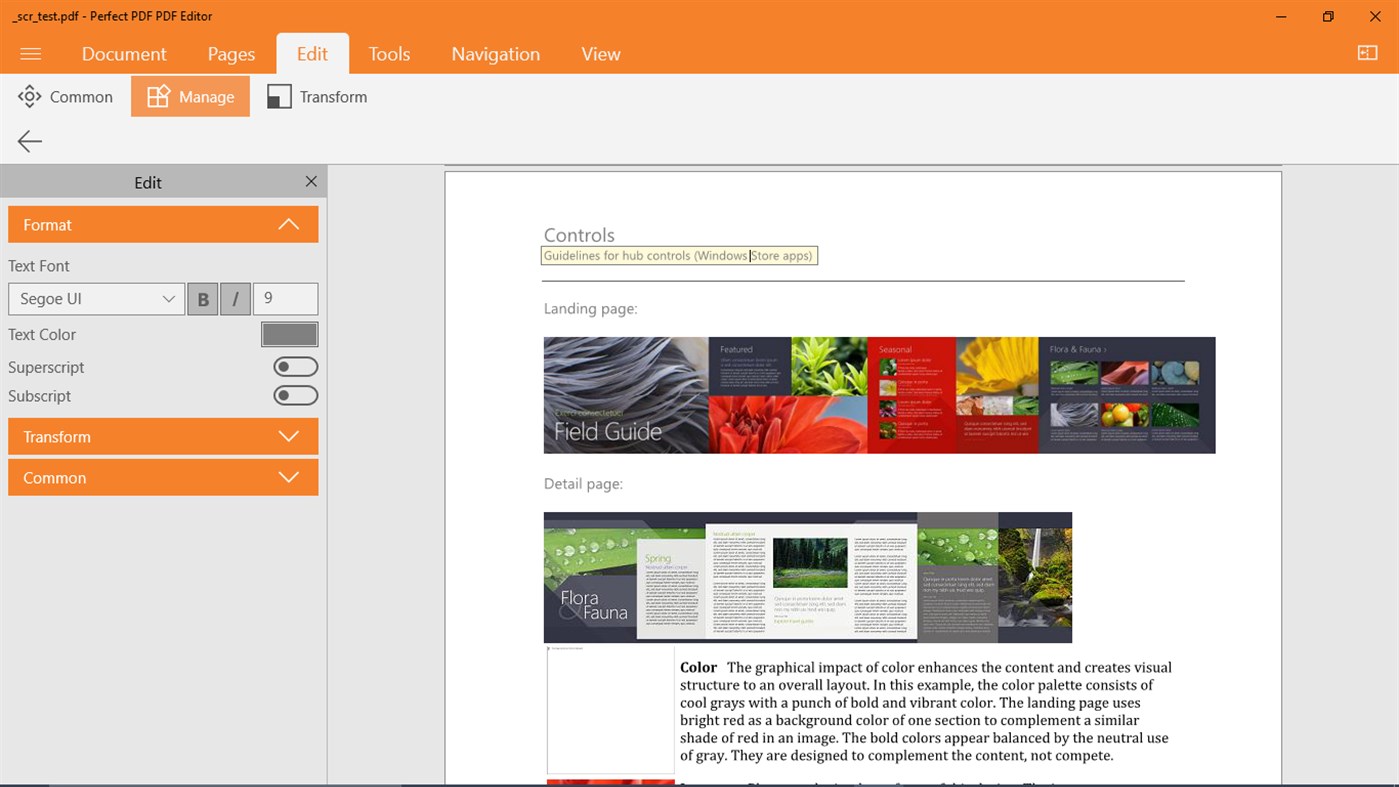The image size is (1399, 787).
Task: Open the Navigation menu
Action: tap(495, 54)
